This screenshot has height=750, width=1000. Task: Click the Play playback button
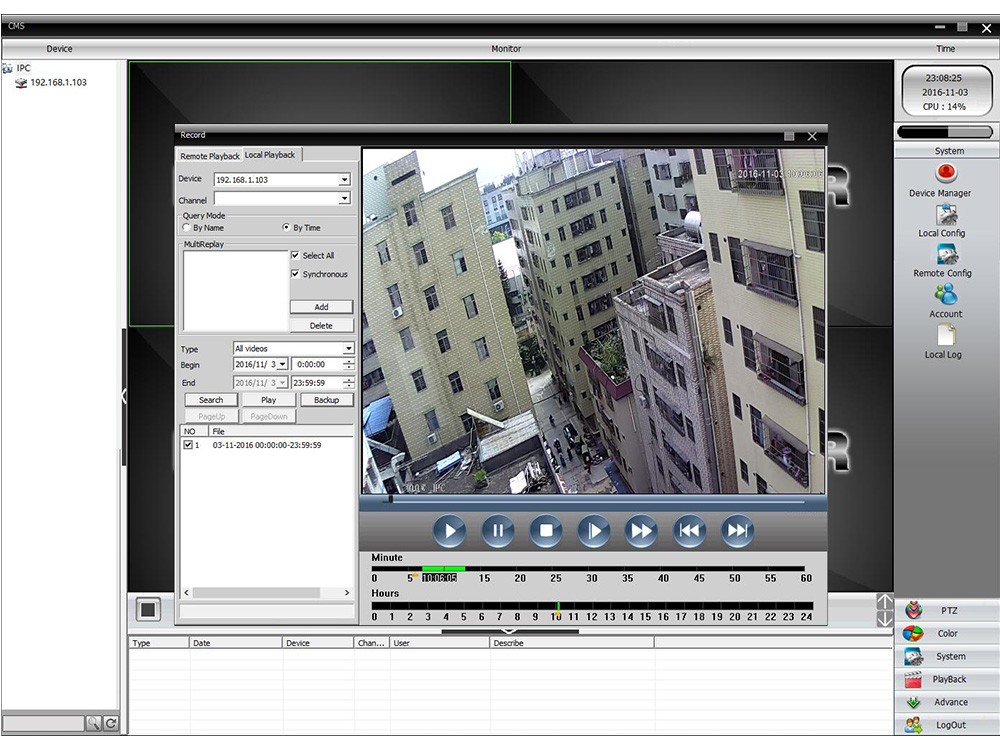[x=449, y=531]
